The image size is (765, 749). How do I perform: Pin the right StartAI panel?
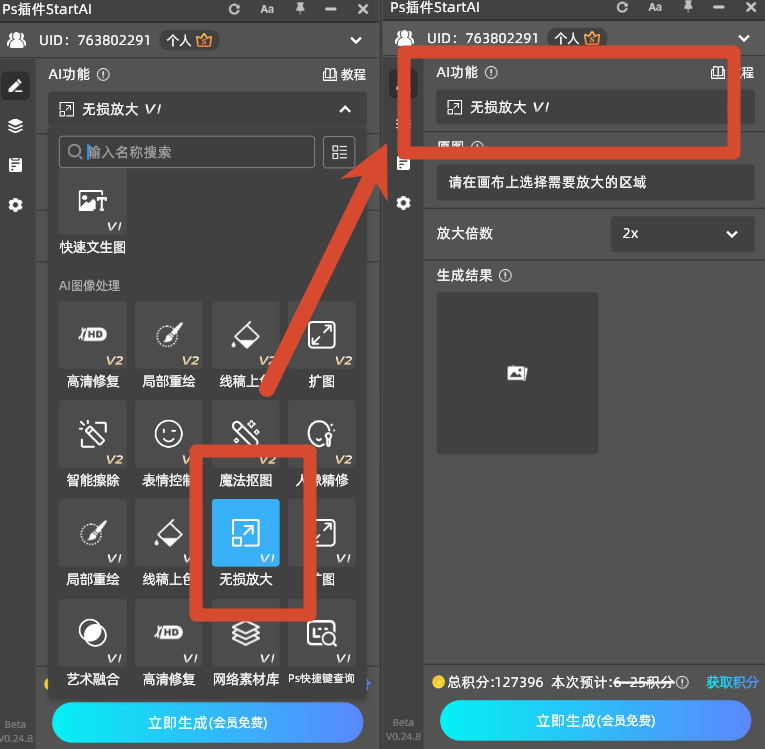(x=688, y=7)
